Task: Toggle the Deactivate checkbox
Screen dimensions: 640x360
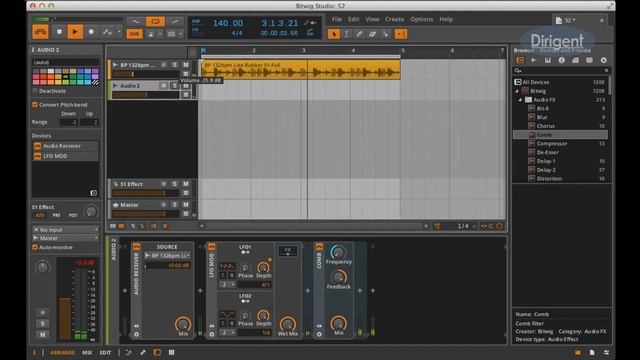Action: click(35, 91)
